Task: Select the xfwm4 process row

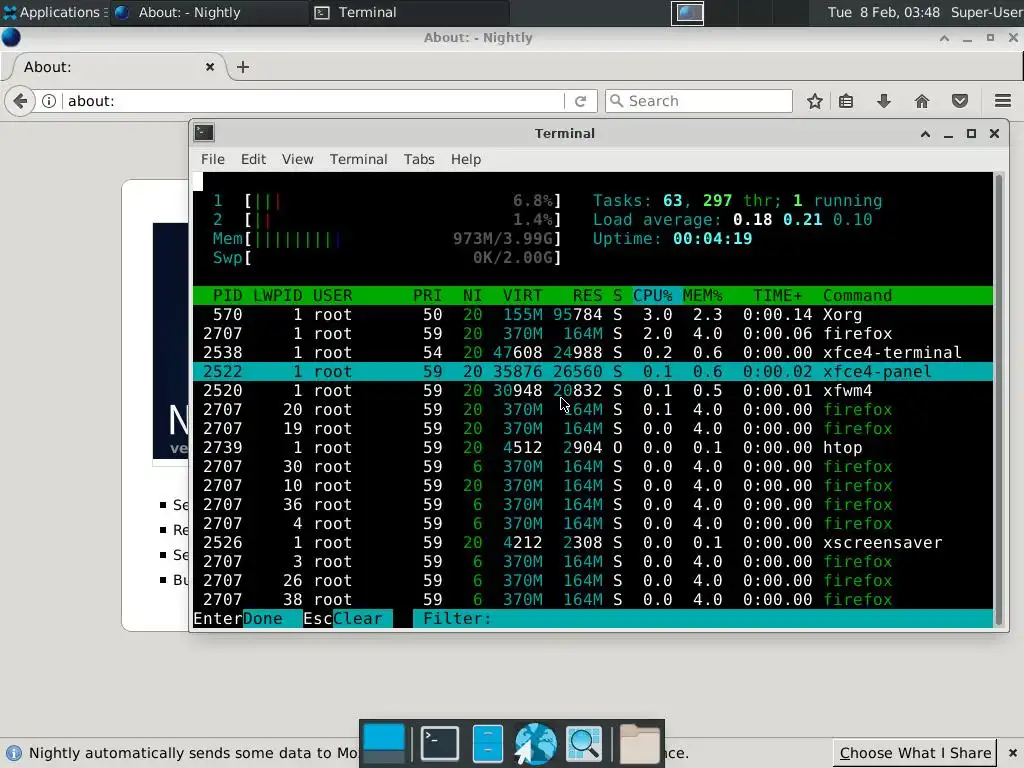Action: tap(593, 390)
